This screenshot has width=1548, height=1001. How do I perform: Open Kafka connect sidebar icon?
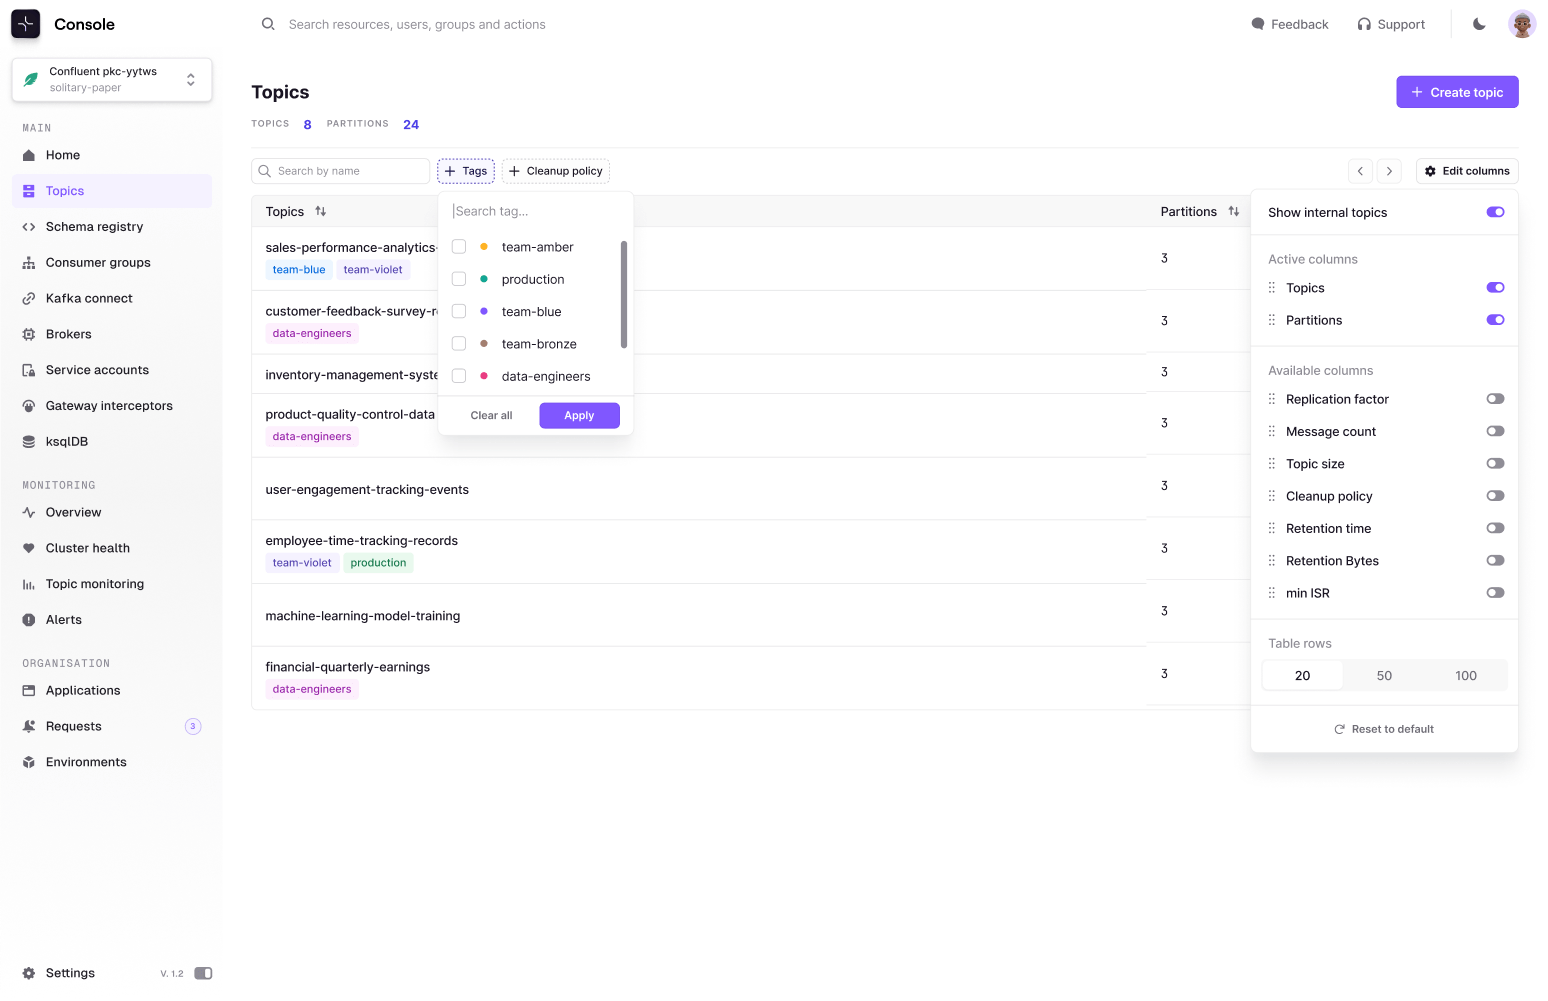pyautogui.click(x=29, y=299)
